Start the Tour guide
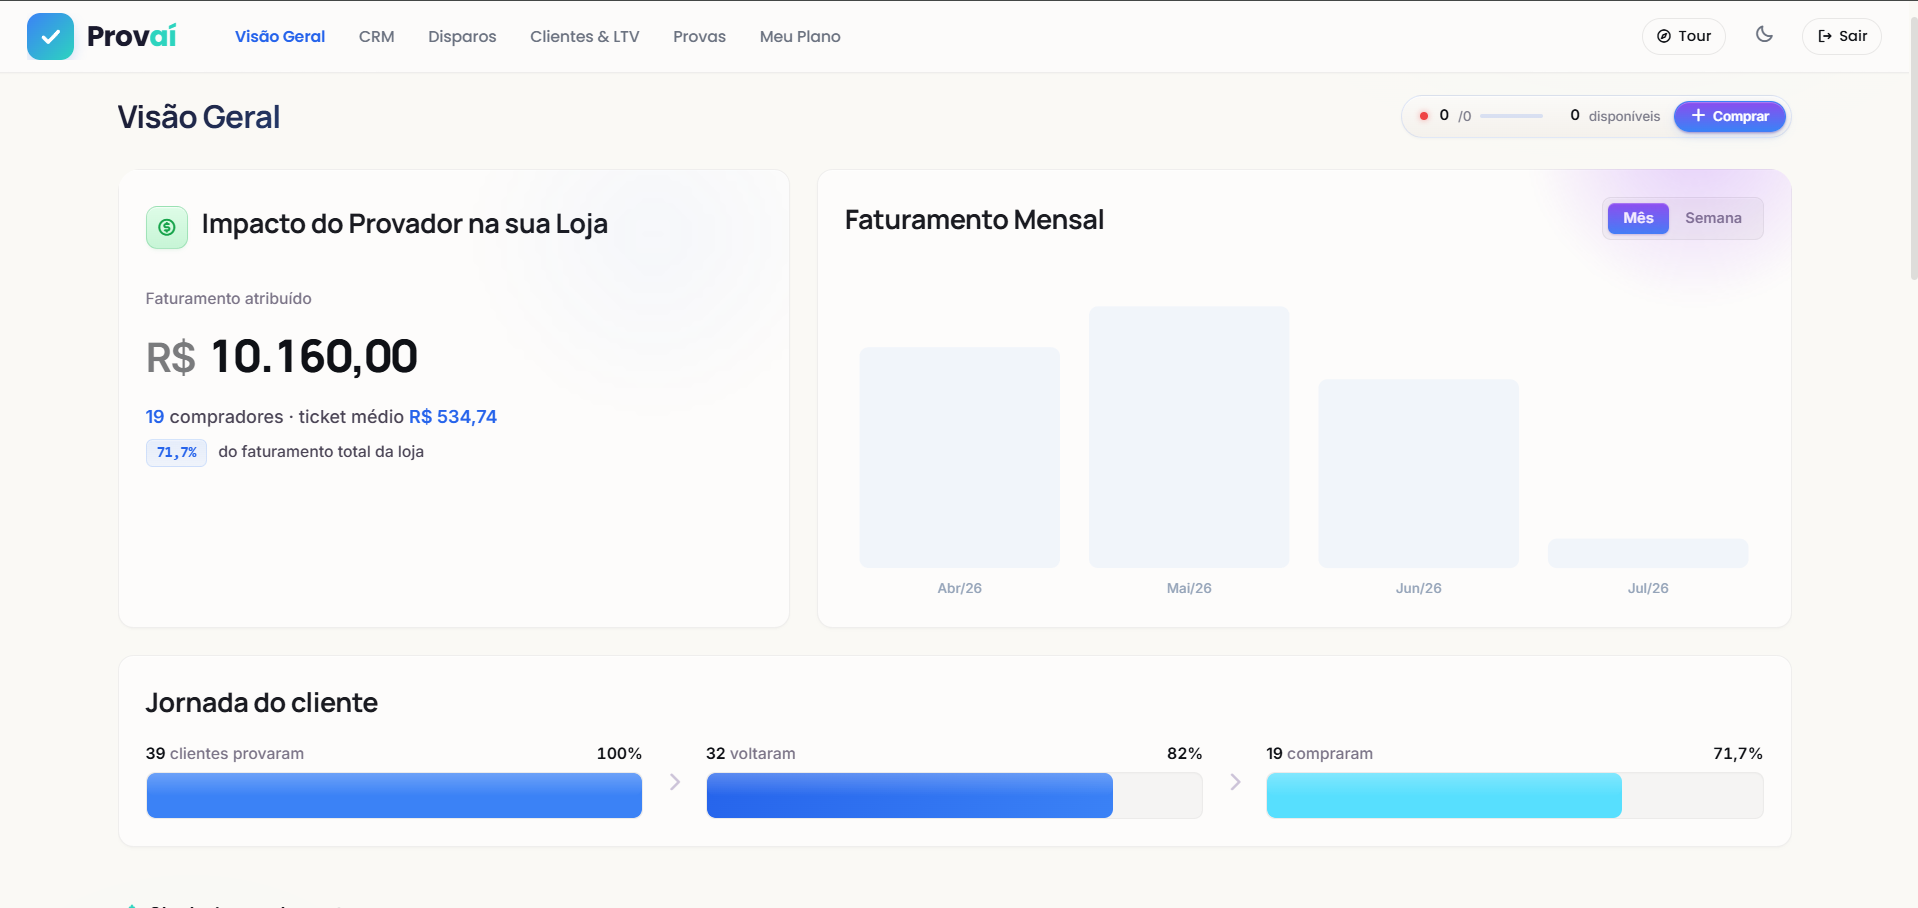Screen dimensions: 1918x908 tap(1684, 36)
